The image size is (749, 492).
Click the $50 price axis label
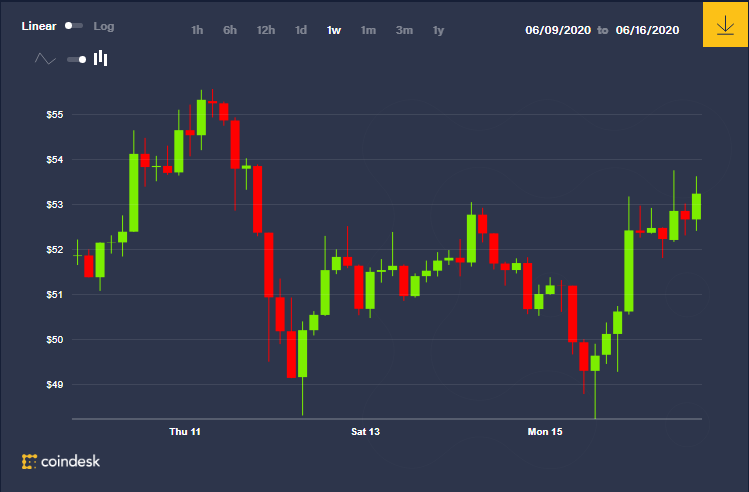pos(54,340)
